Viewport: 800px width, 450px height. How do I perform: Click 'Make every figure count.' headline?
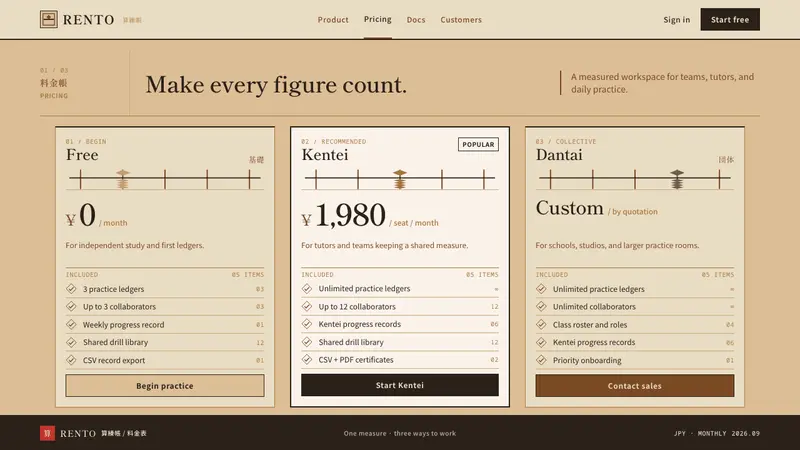(x=276, y=85)
